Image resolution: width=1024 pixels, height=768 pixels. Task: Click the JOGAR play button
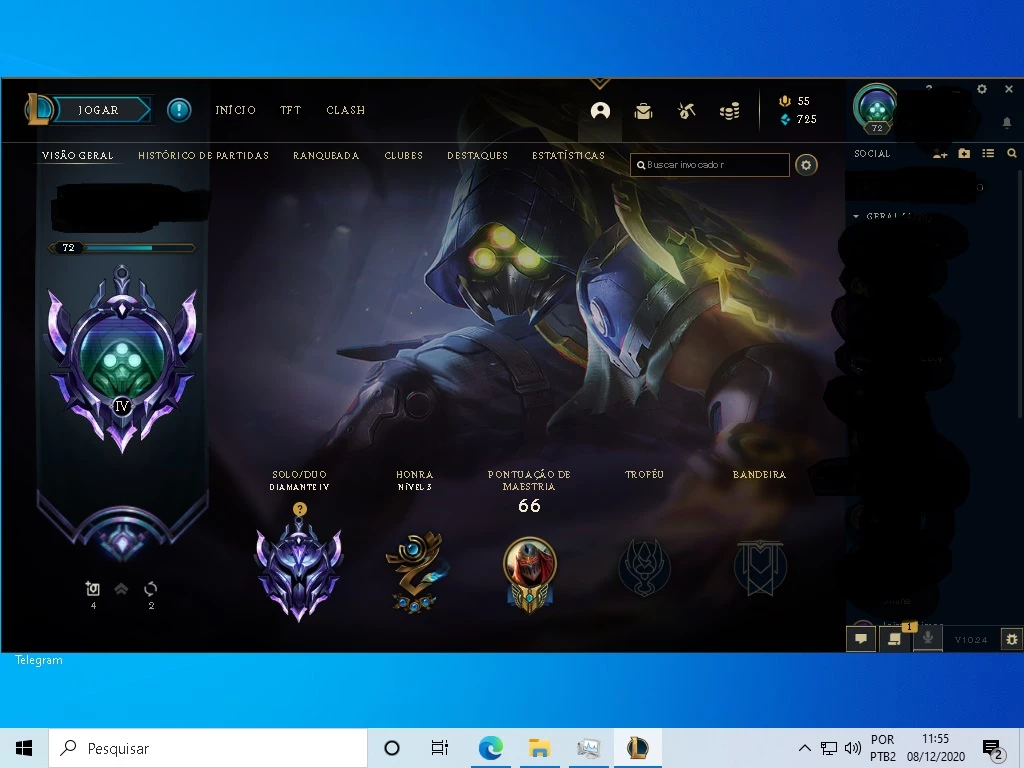(x=99, y=110)
